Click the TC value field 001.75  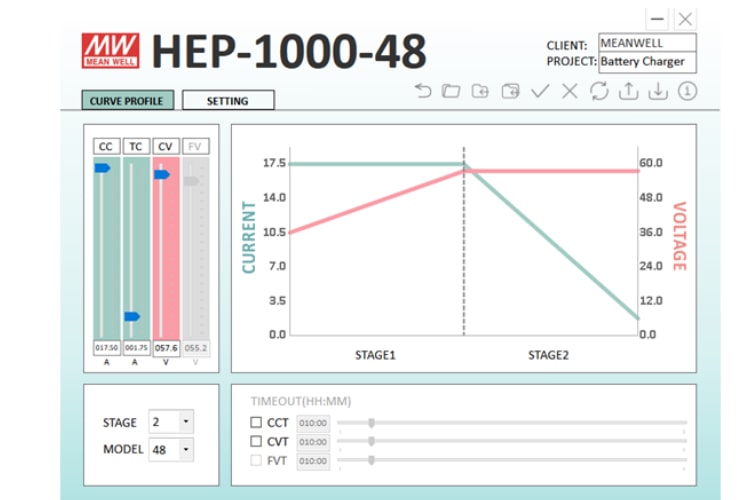tap(136, 348)
